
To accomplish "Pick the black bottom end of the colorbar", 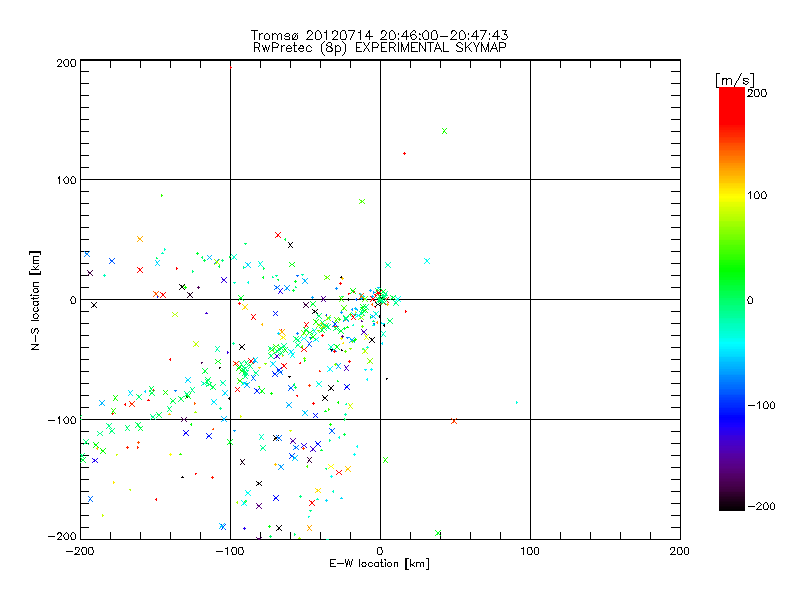I will coord(732,503).
